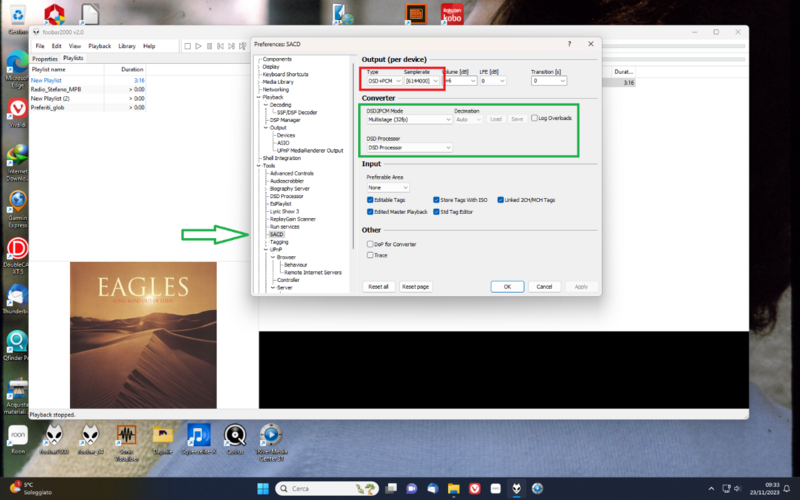Toggle the Std Tag Editor checkbox
The image size is (800, 500).
[436, 212]
